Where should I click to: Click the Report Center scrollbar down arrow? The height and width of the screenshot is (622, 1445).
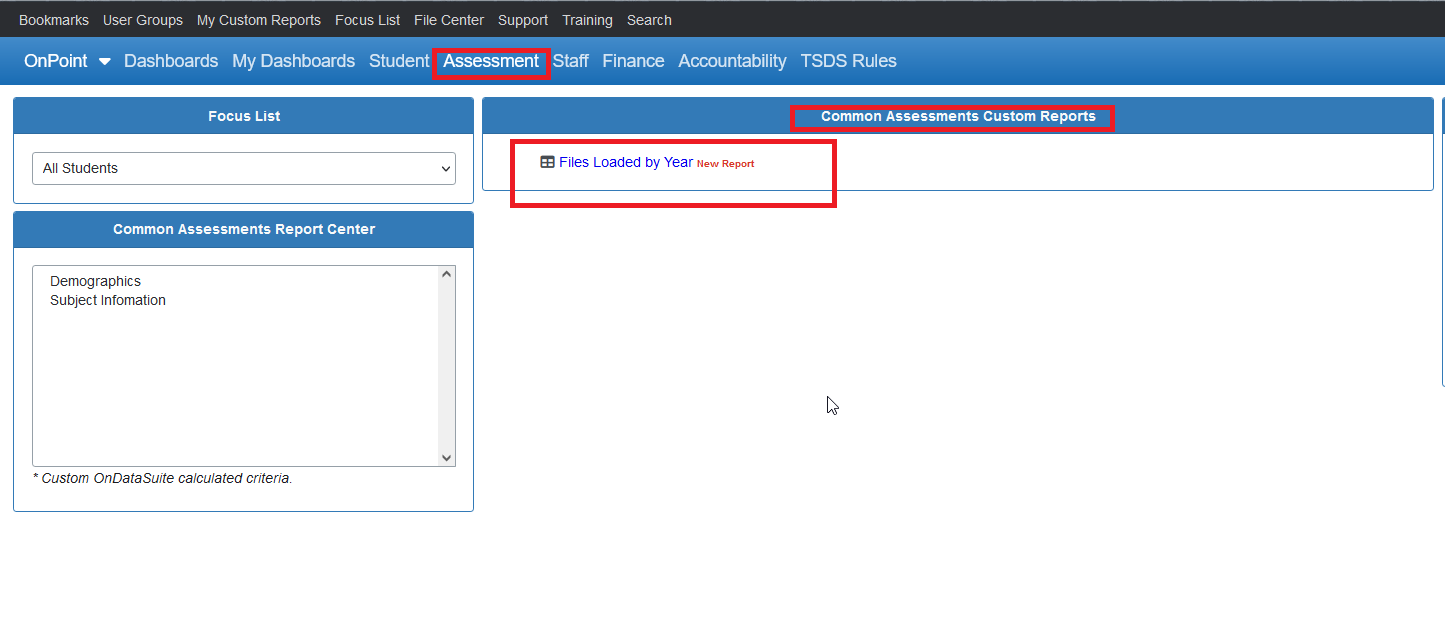click(x=446, y=458)
